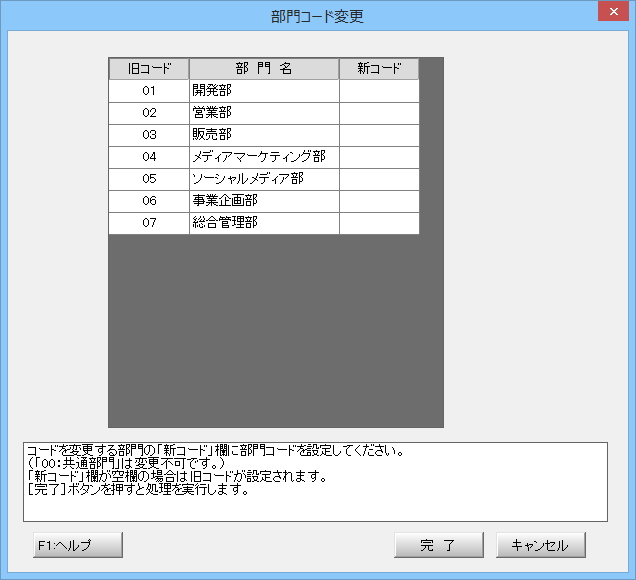This screenshot has height=580, width=636.
Task: Select the 新コード cell for メディアマーケティング部
Action: coord(379,157)
